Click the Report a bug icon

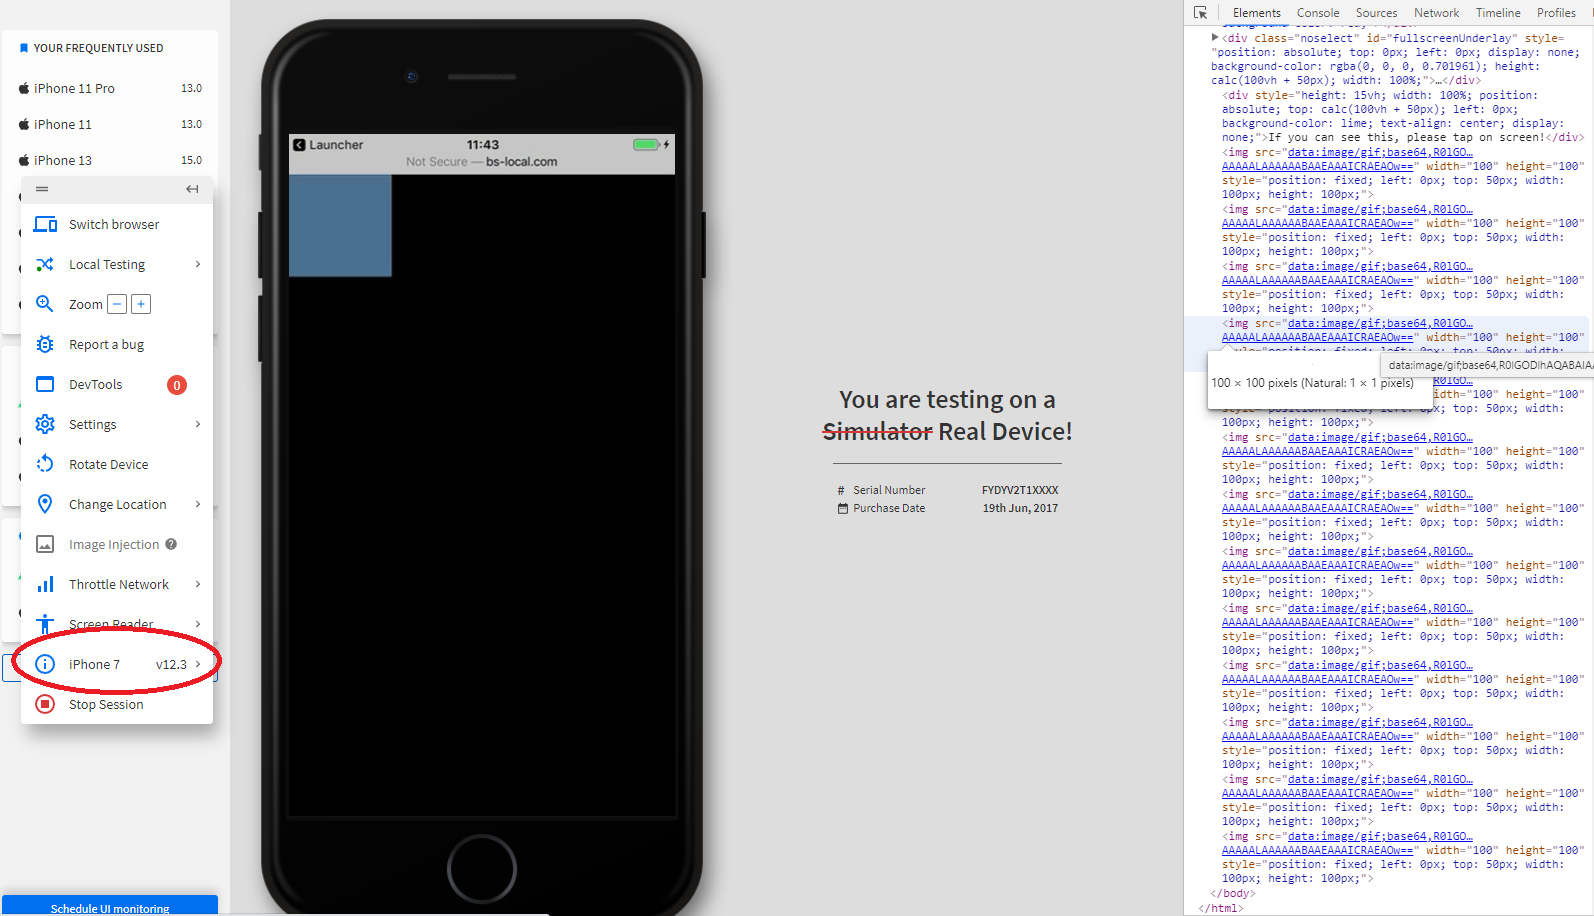coord(45,344)
